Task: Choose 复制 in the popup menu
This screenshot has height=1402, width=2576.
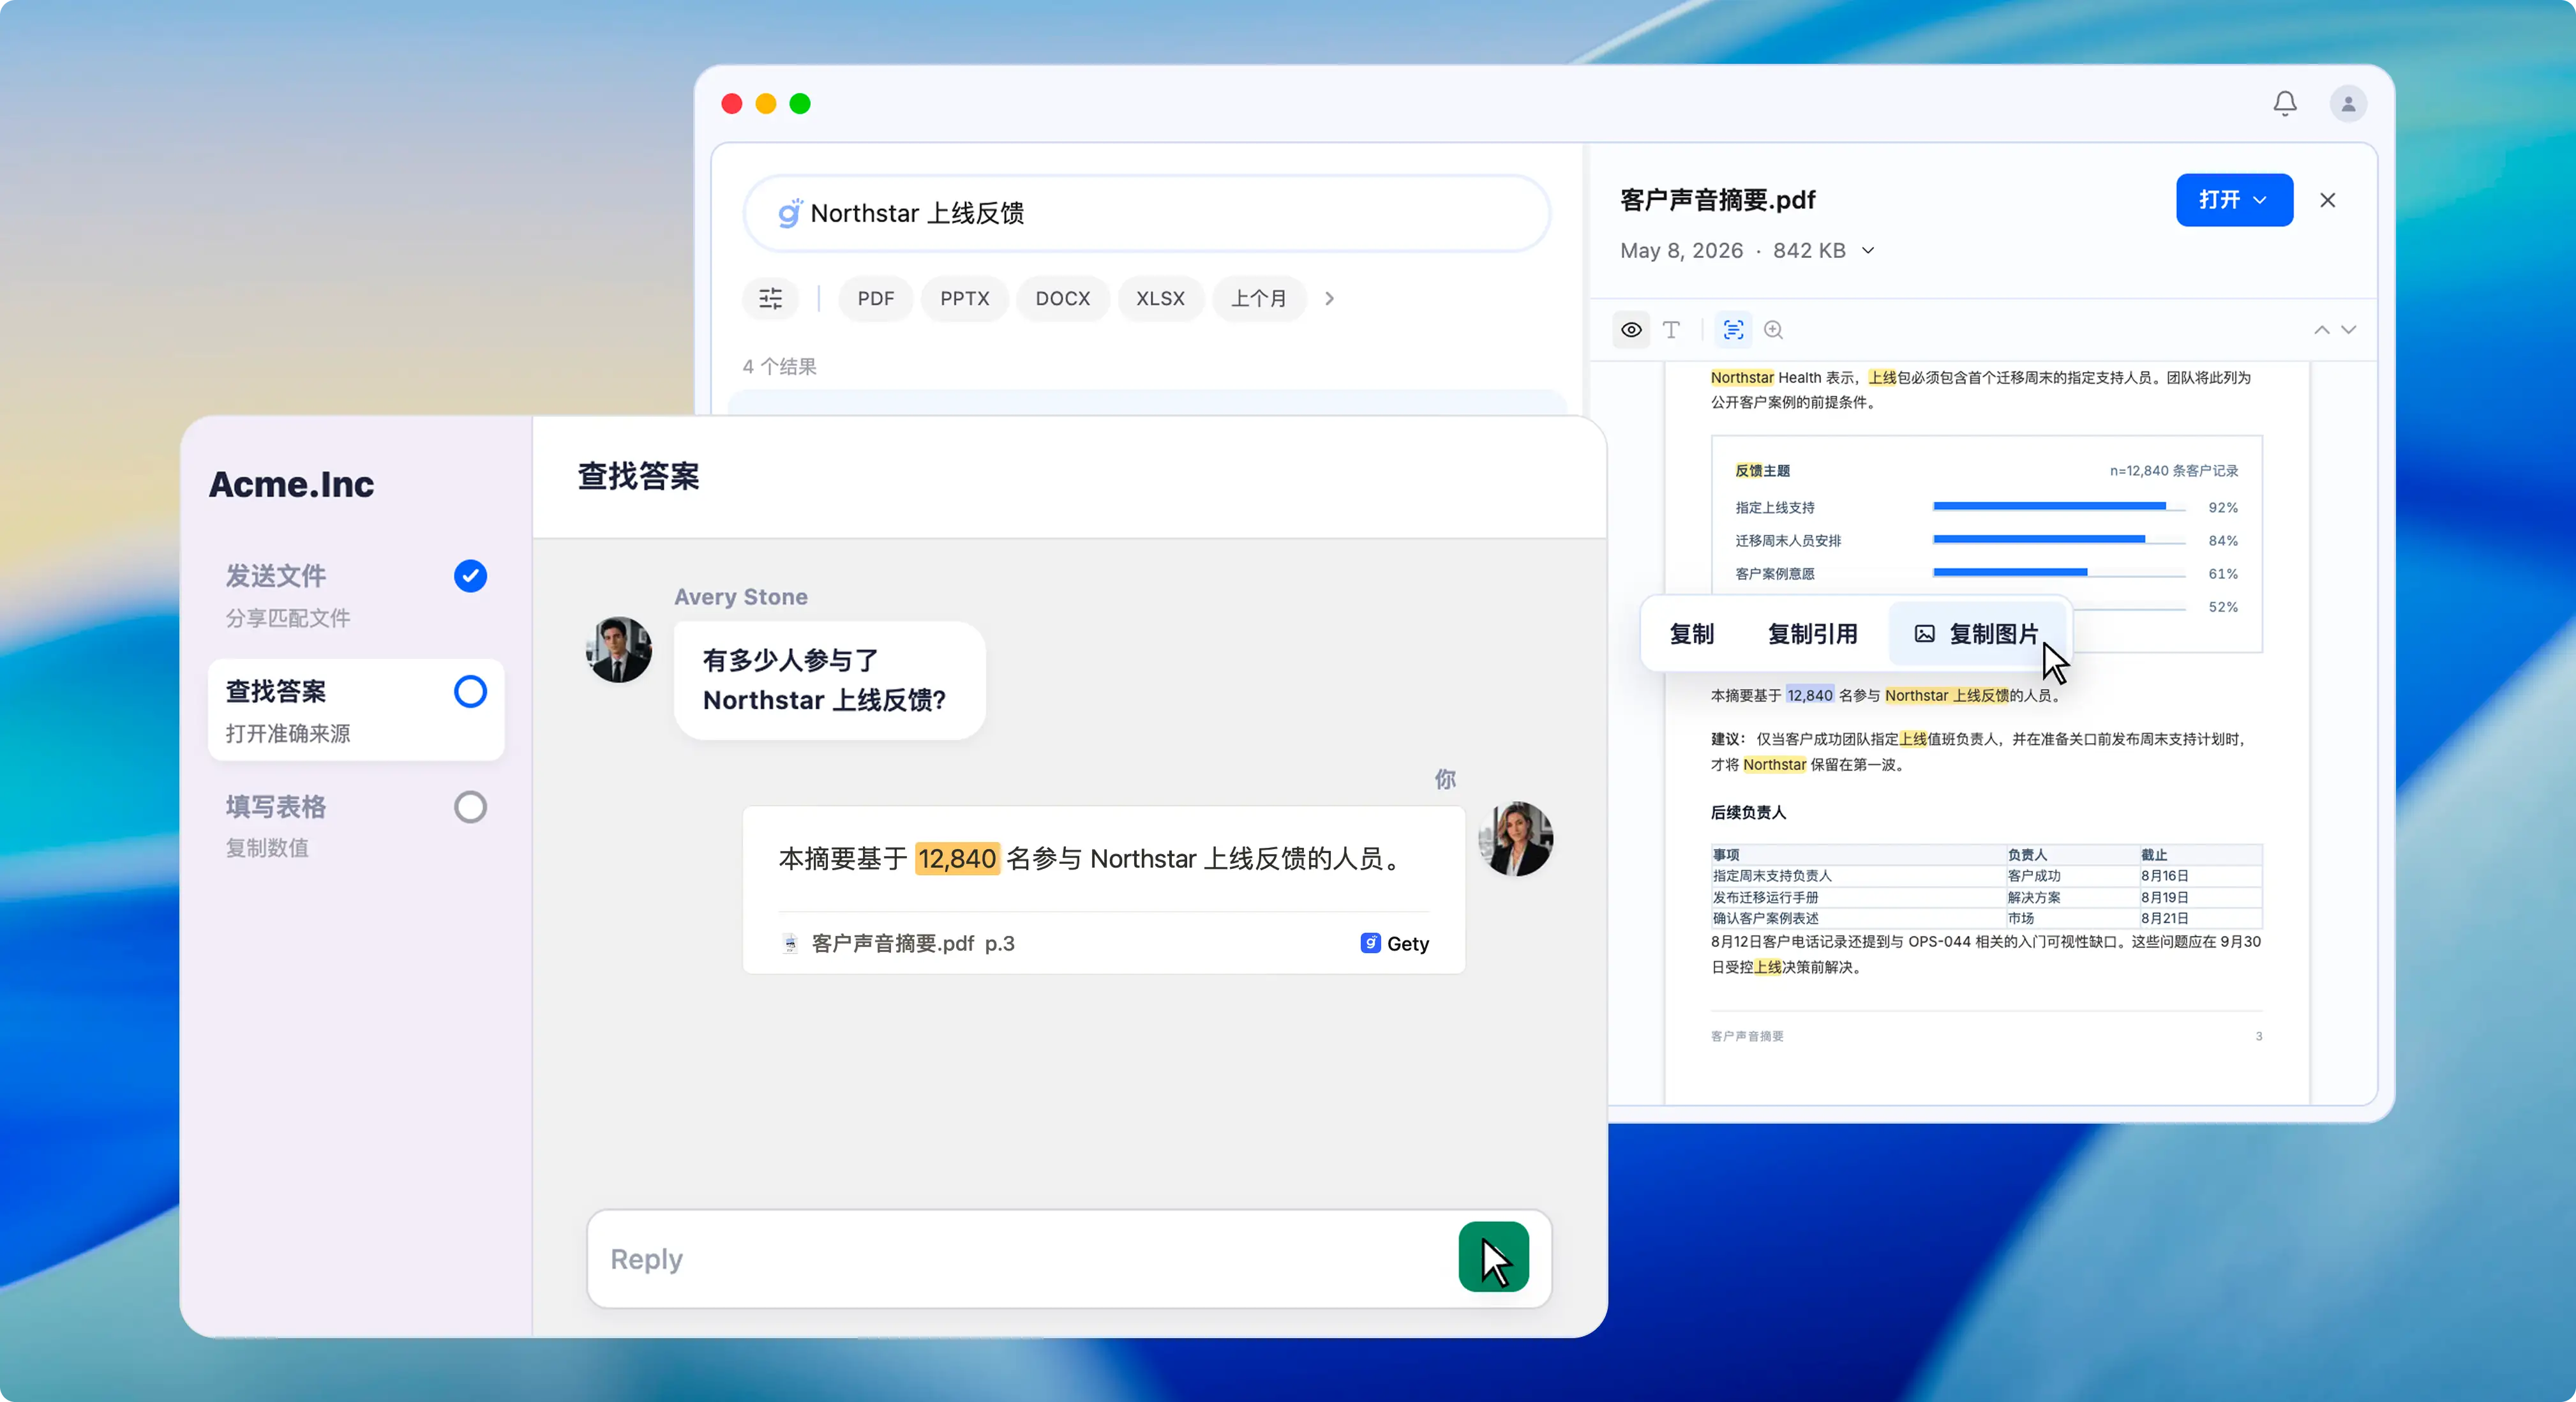Action: coord(1692,634)
